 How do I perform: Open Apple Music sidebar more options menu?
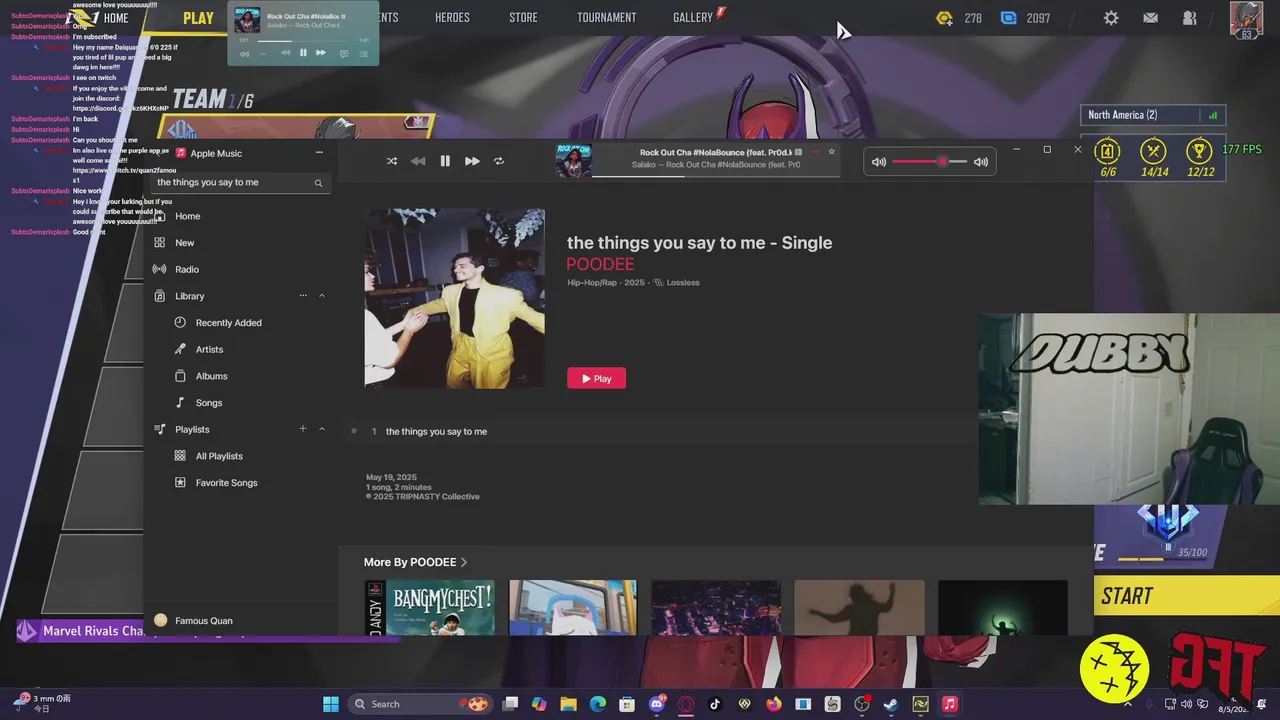(319, 153)
